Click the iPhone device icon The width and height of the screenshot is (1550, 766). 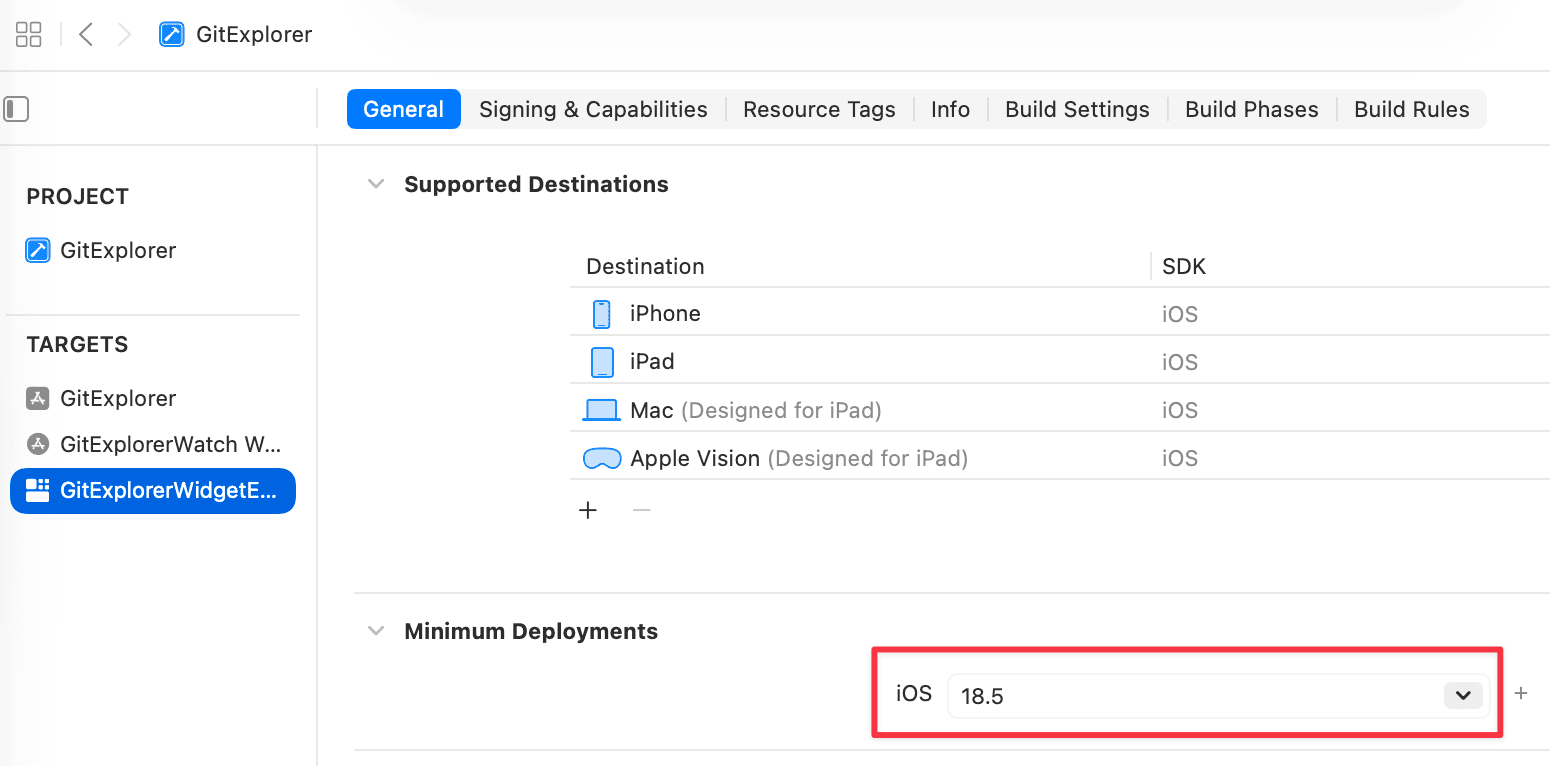tap(601, 314)
